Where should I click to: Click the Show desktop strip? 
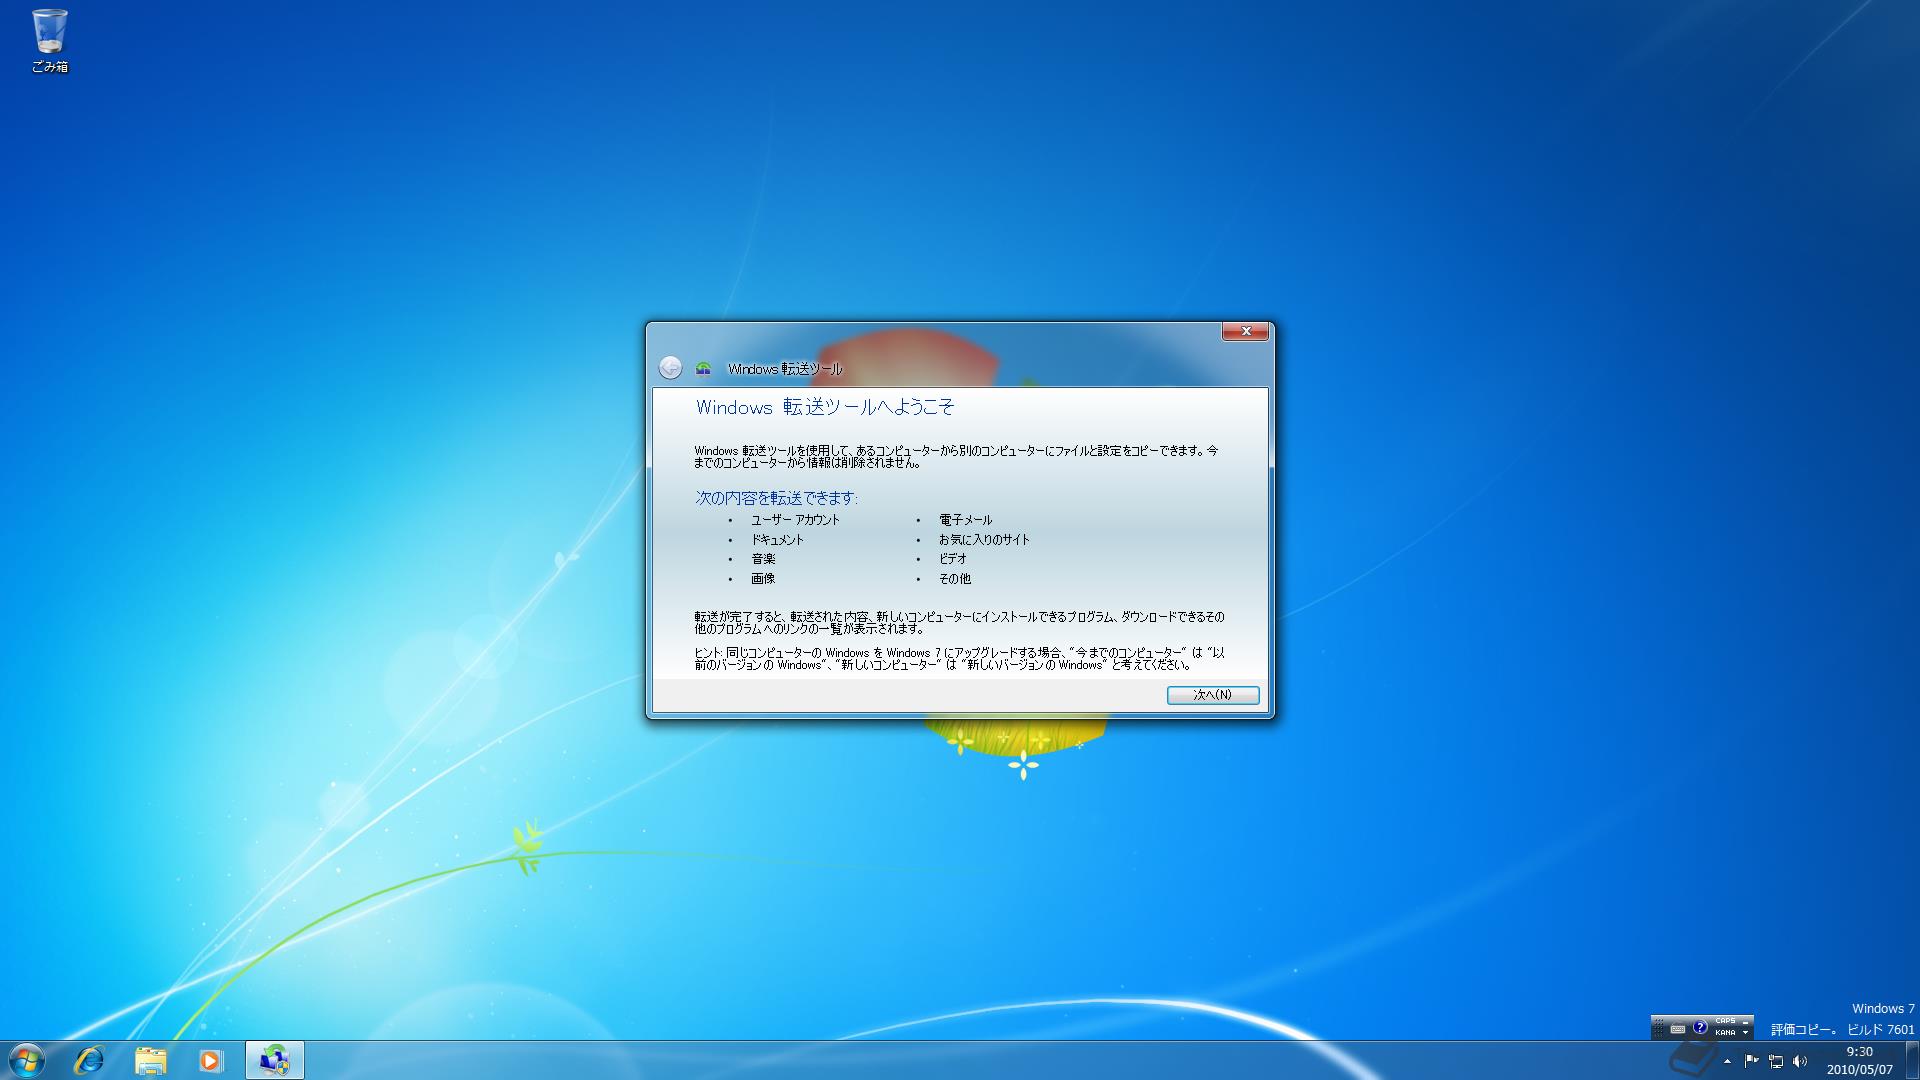coord(1913,1060)
